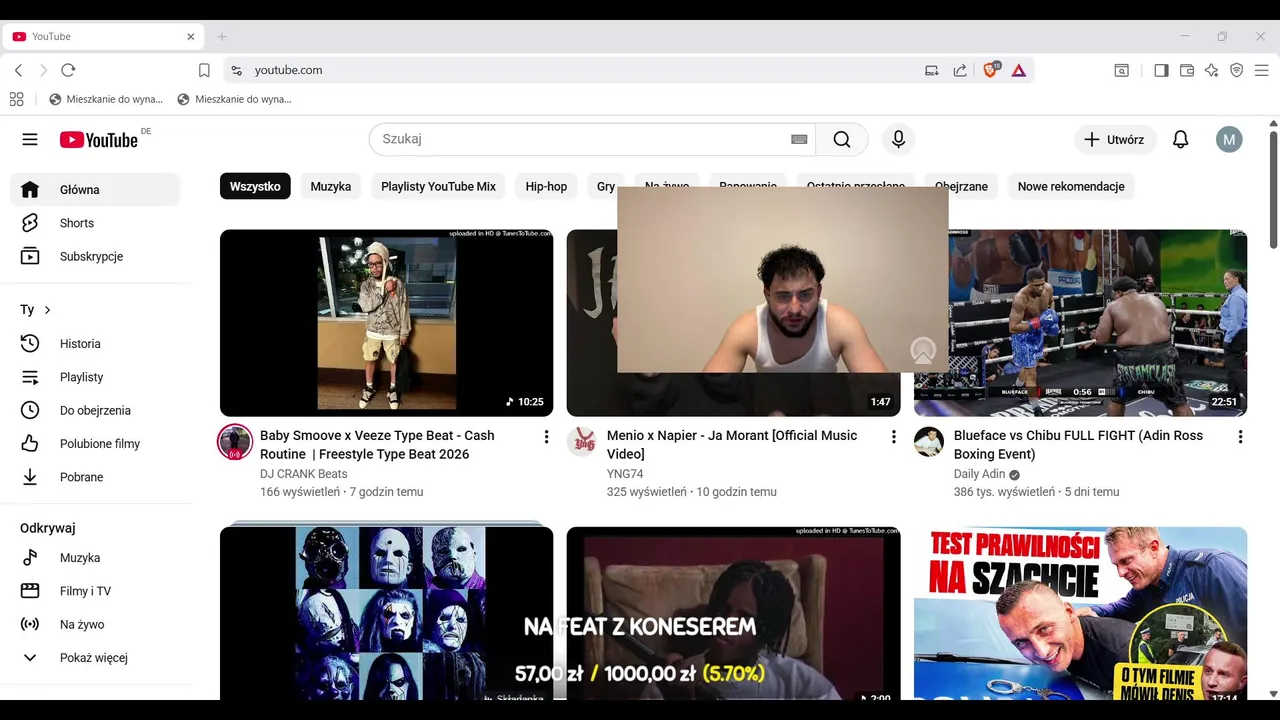
Task: Click the Brave Rewards triangle icon
Action: [x=1018, y=70]
